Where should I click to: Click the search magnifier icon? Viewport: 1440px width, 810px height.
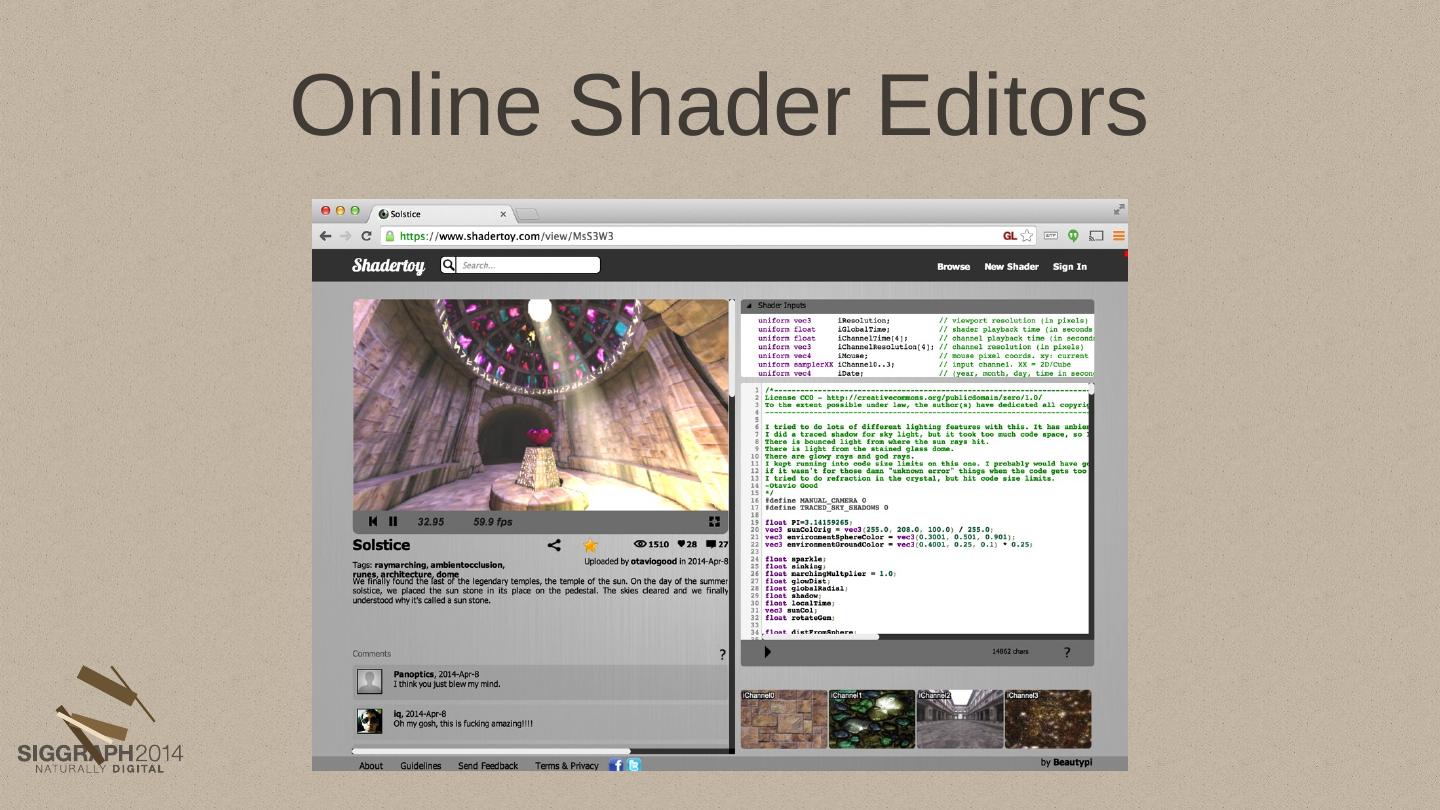pyautogui.click(x=448, y=265)
